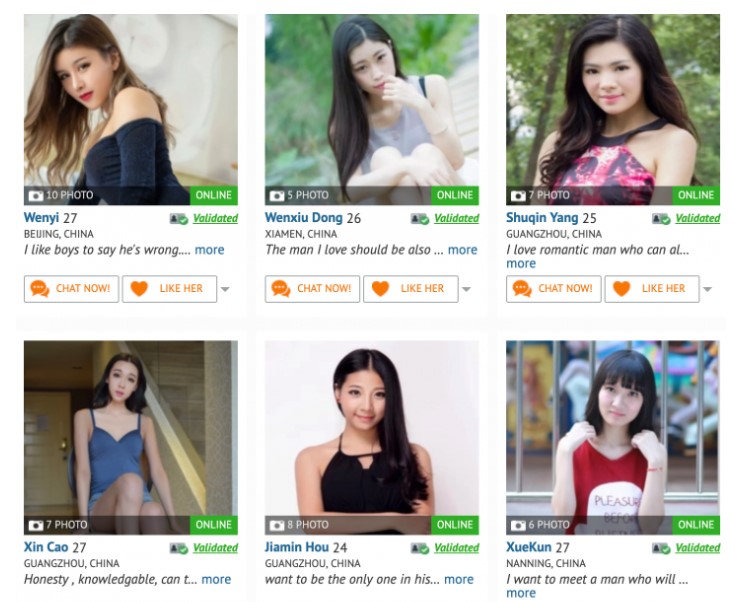740x602 pixels.
Task: Open Jiamin Hou's profile photo thumbnail
Action: (x=372, y=437)
